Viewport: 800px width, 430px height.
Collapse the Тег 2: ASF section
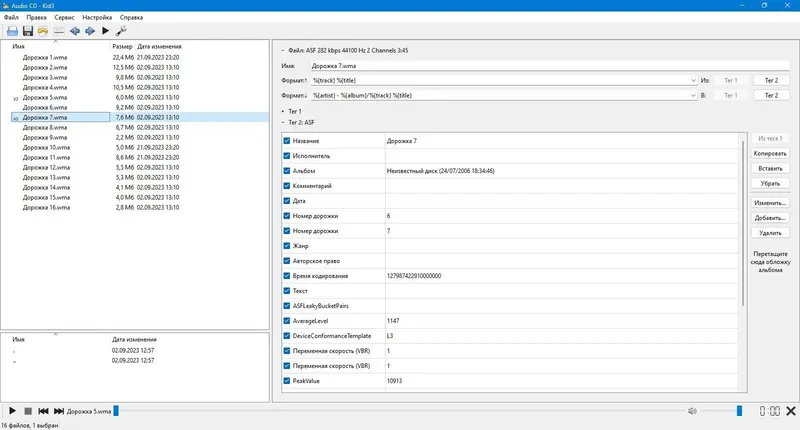click(283, 122)
